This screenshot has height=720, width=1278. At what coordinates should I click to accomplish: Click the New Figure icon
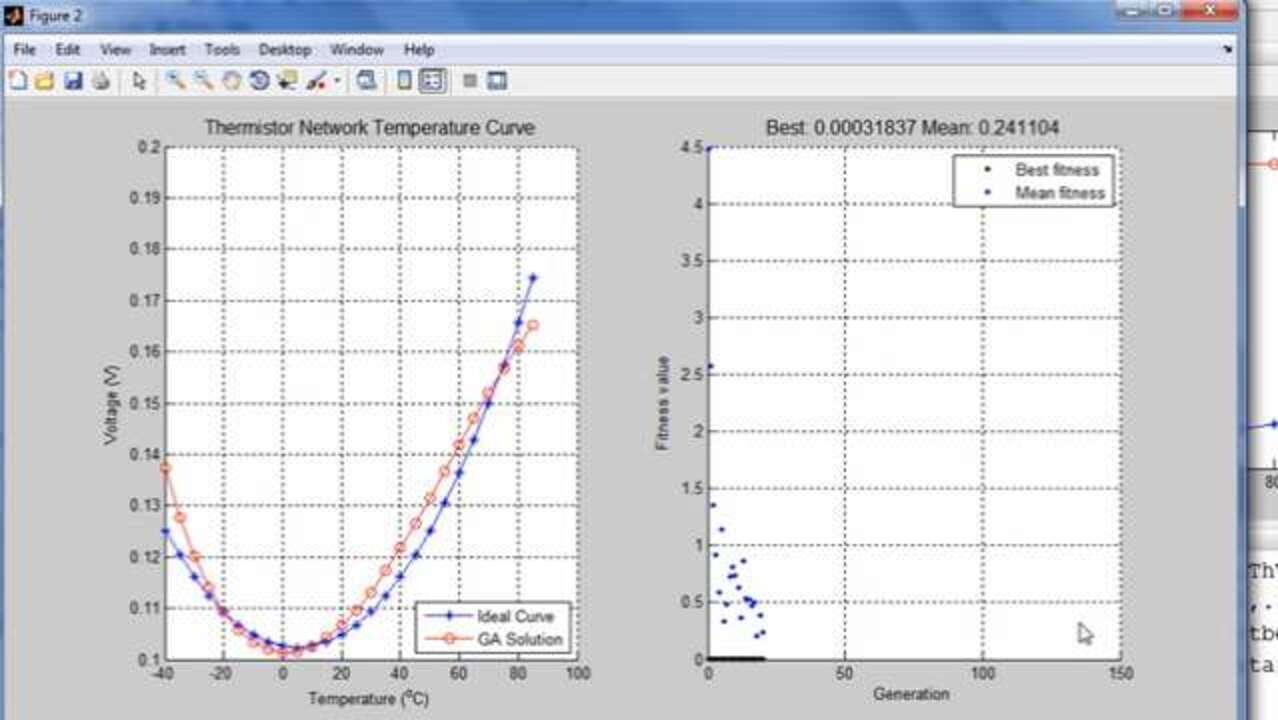[17, 82]
